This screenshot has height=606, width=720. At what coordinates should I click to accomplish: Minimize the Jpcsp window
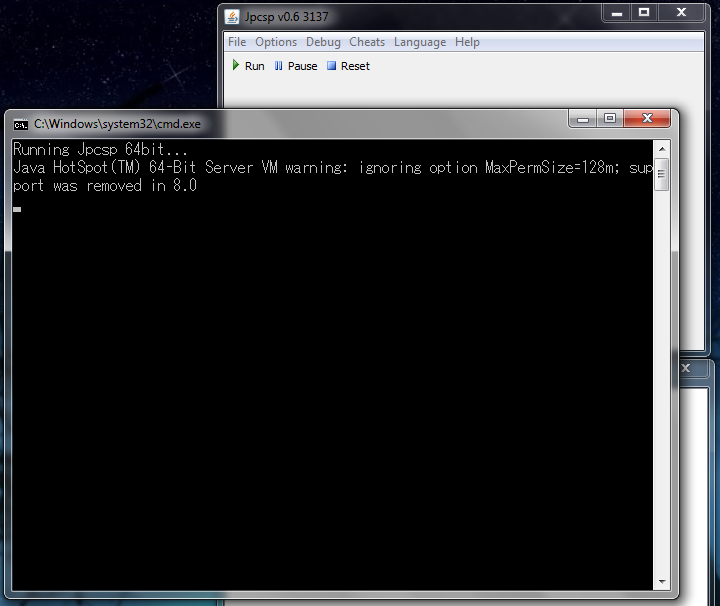click(617, 13)
